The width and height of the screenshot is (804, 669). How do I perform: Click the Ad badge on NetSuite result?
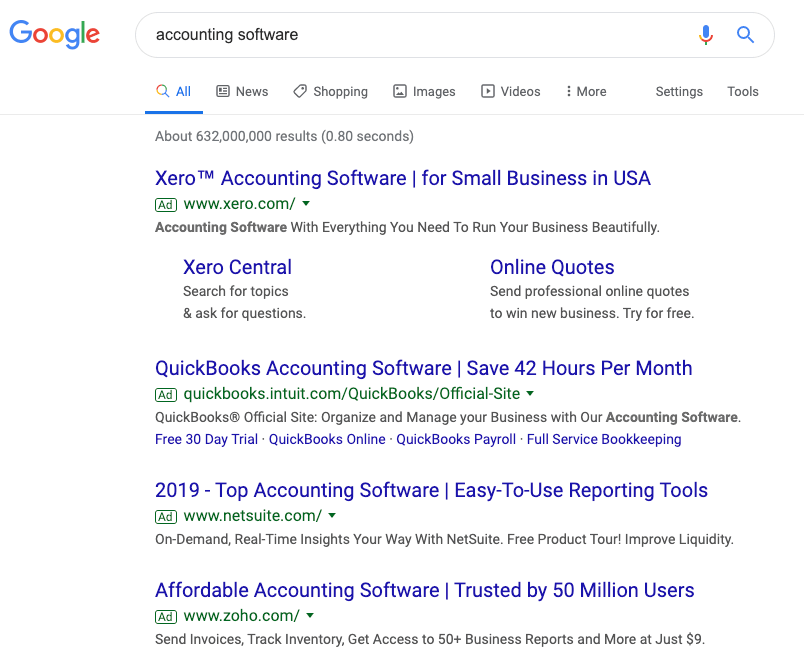point(166,517)
